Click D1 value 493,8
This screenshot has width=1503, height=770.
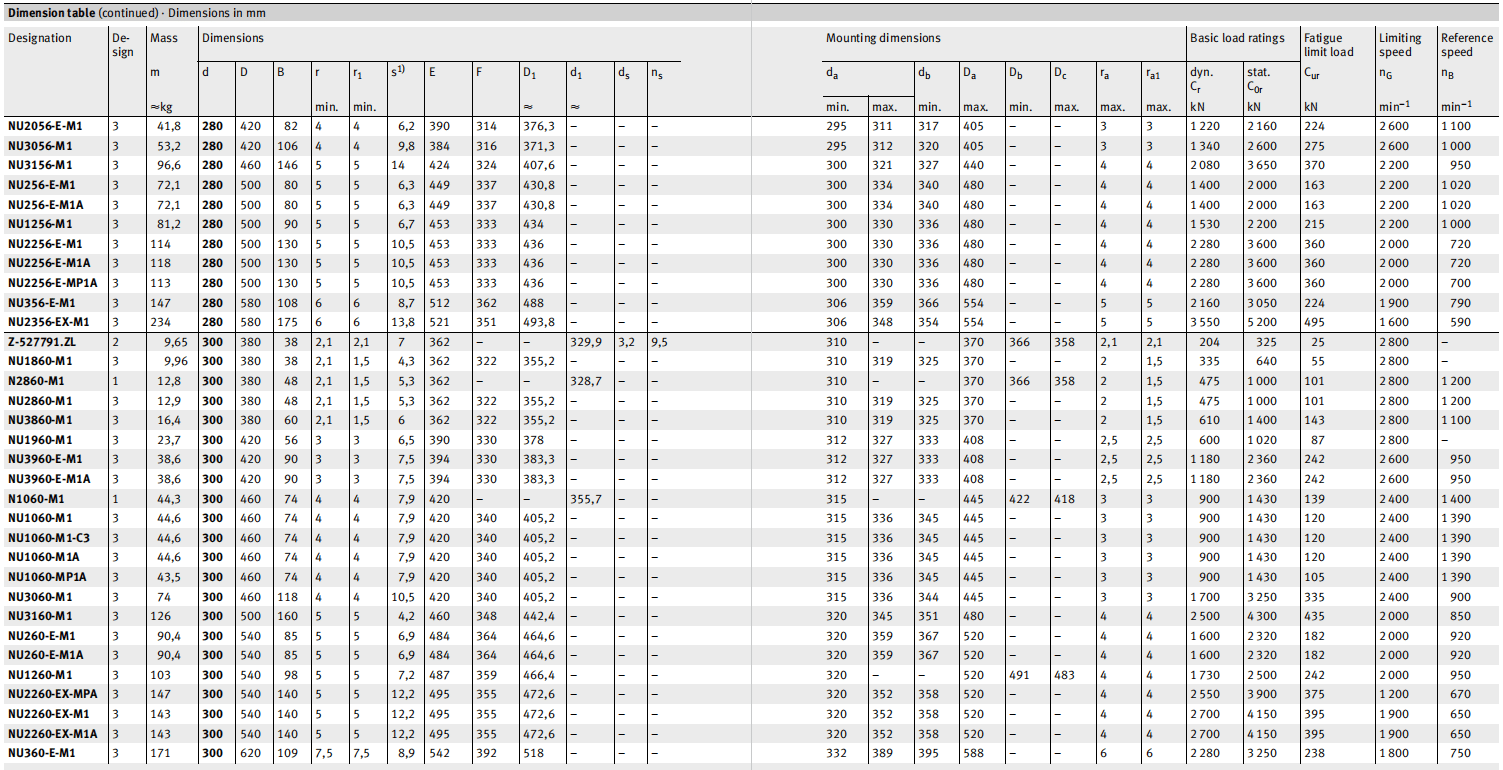click(x=538, y=322)
